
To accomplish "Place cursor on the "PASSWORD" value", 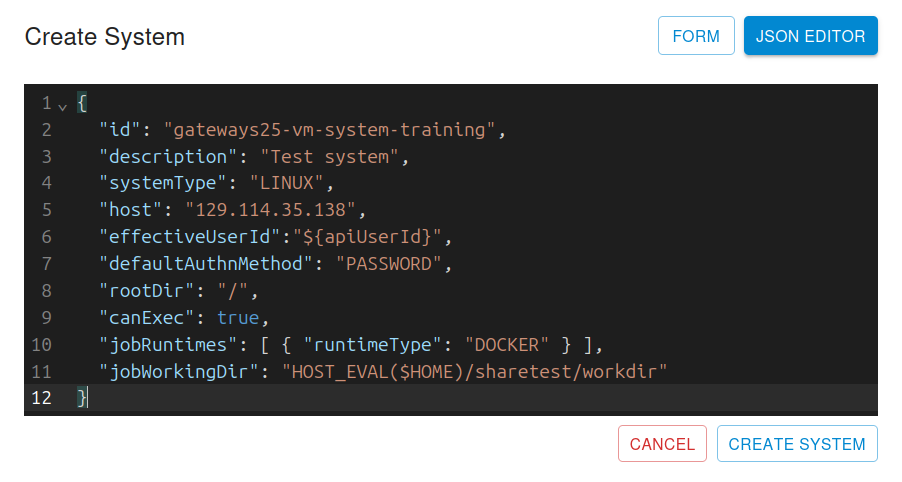I will coord(388,265).
